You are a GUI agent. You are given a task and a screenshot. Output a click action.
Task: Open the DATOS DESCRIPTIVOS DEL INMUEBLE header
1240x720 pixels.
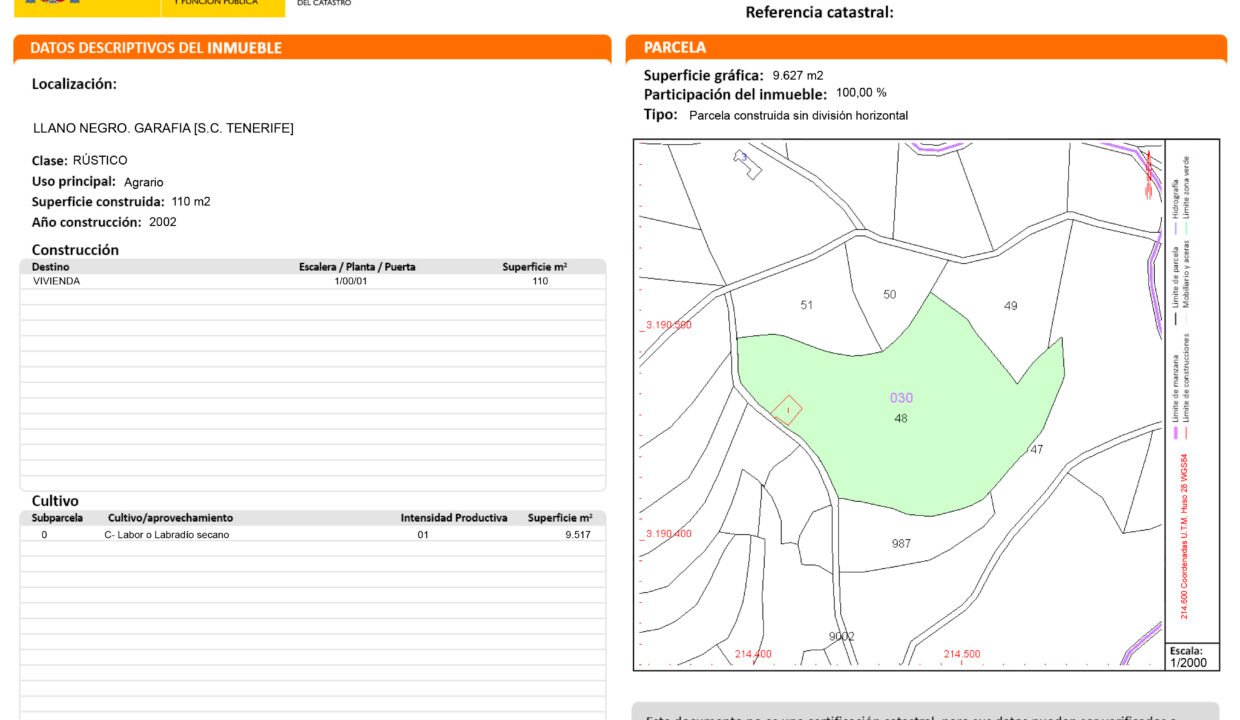312,48
